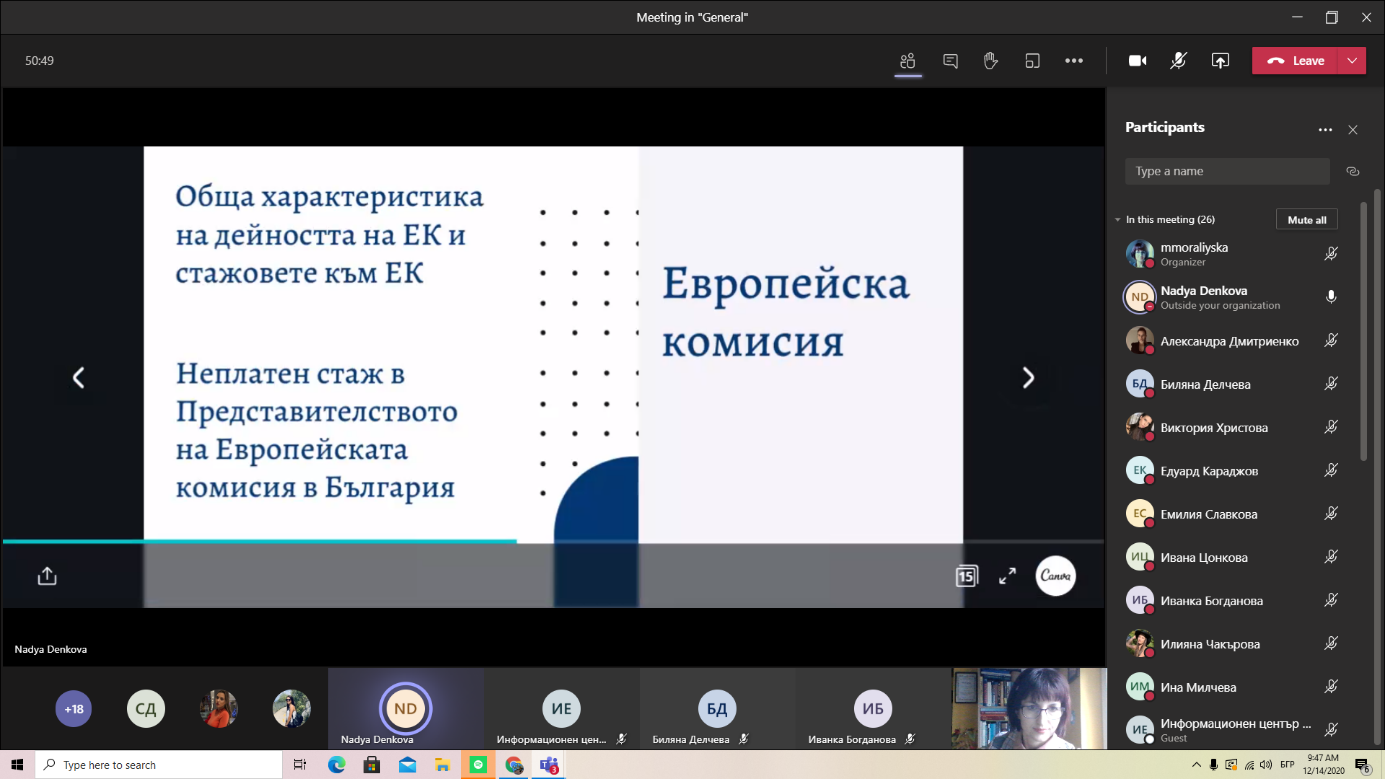This screenshot has height=779, width=1385.
Task: Close the Participants panel
Action: point(1353,130)
